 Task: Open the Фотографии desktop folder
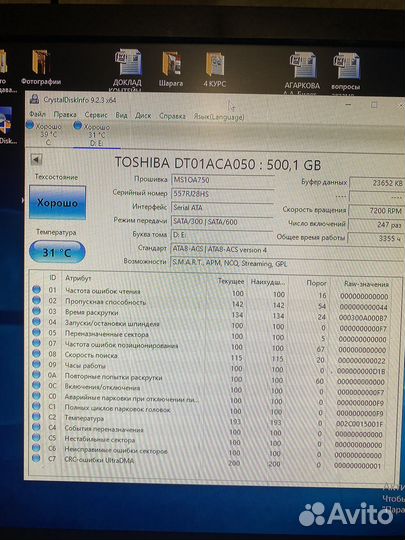(x=41, y=68)
